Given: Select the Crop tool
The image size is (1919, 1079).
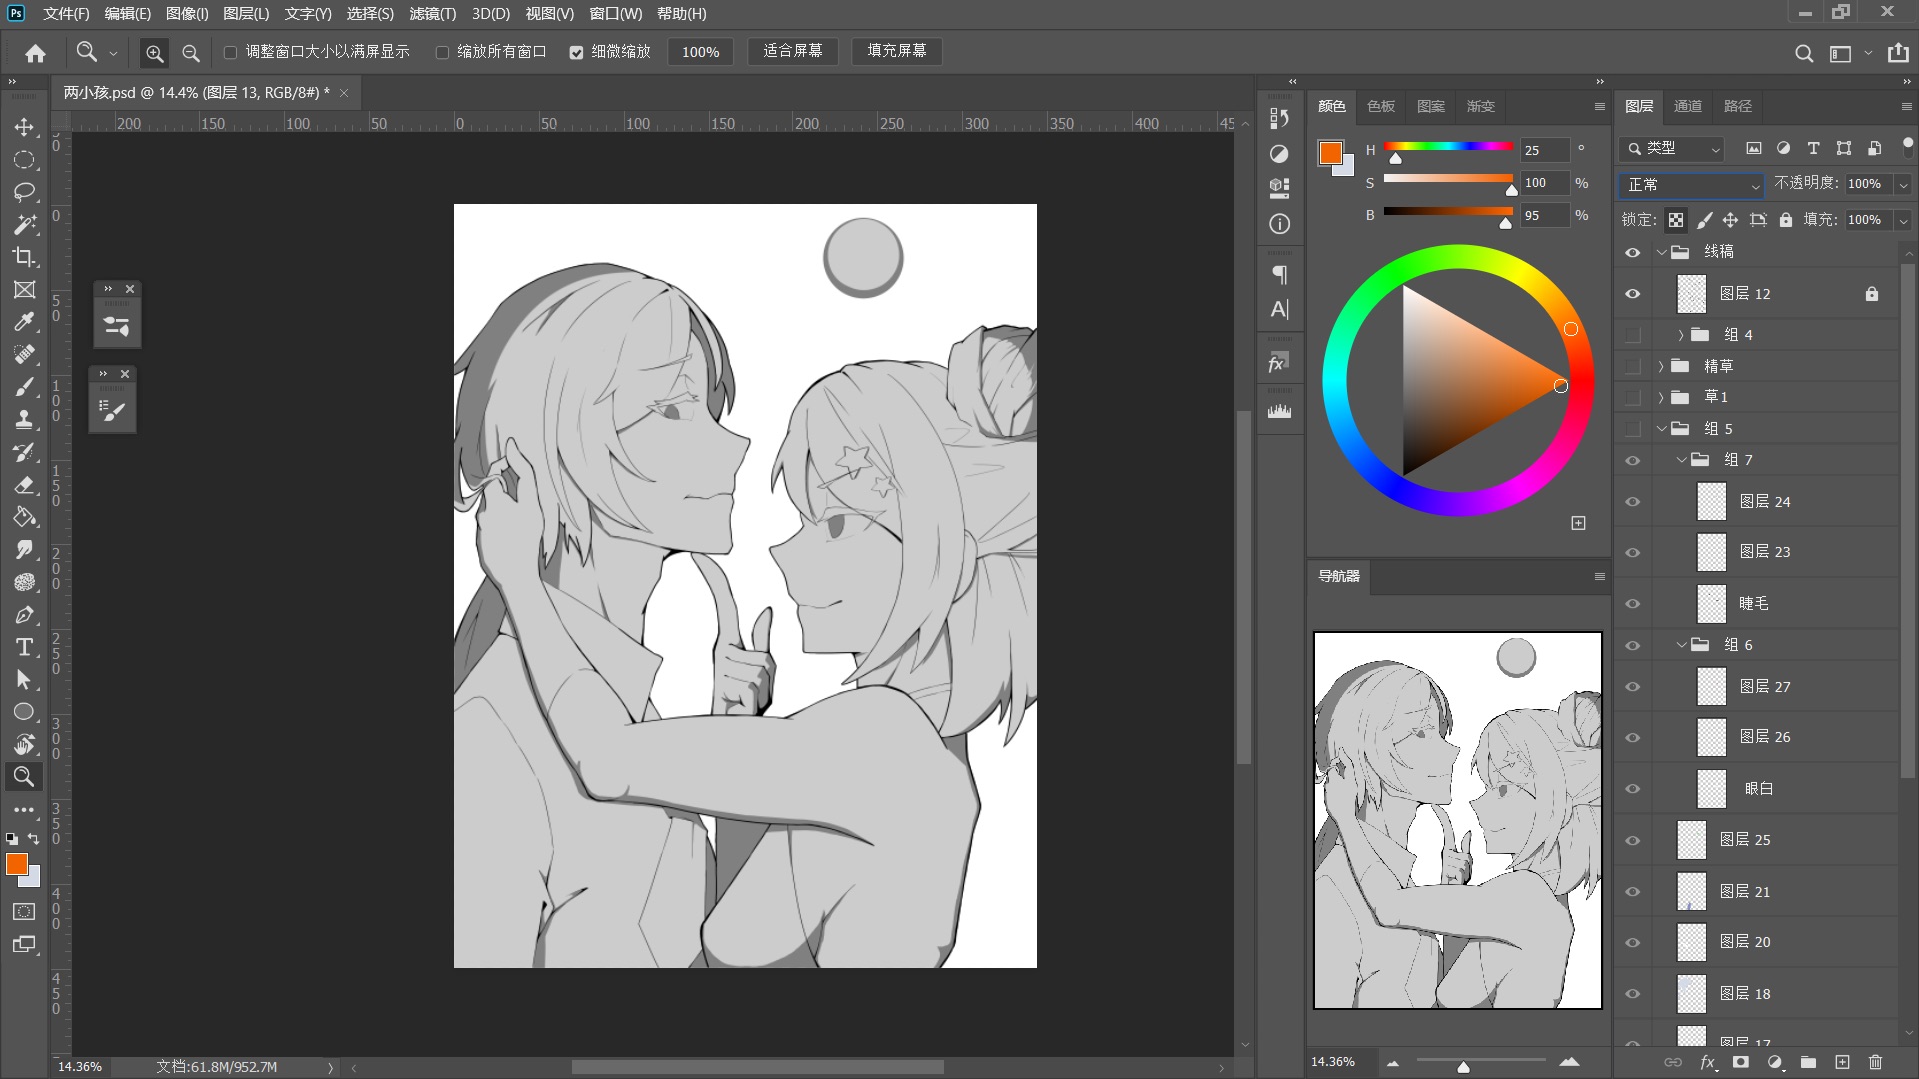Looking at the screenshot, I should tap(24, 257).
